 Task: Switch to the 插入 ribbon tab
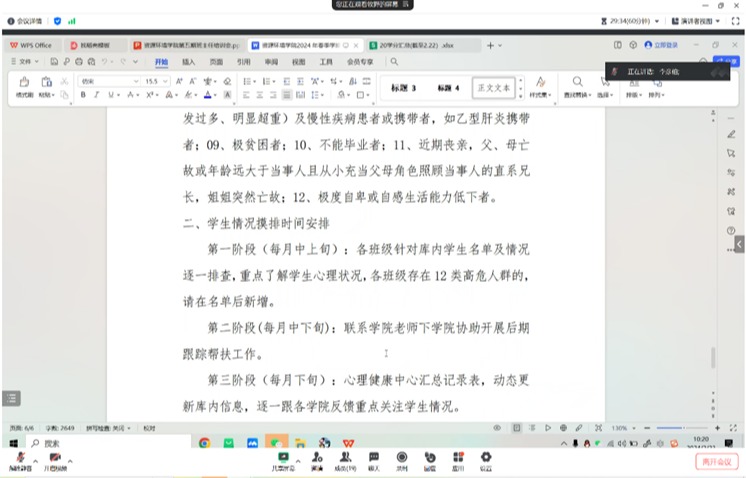click(x=188, y=61)
